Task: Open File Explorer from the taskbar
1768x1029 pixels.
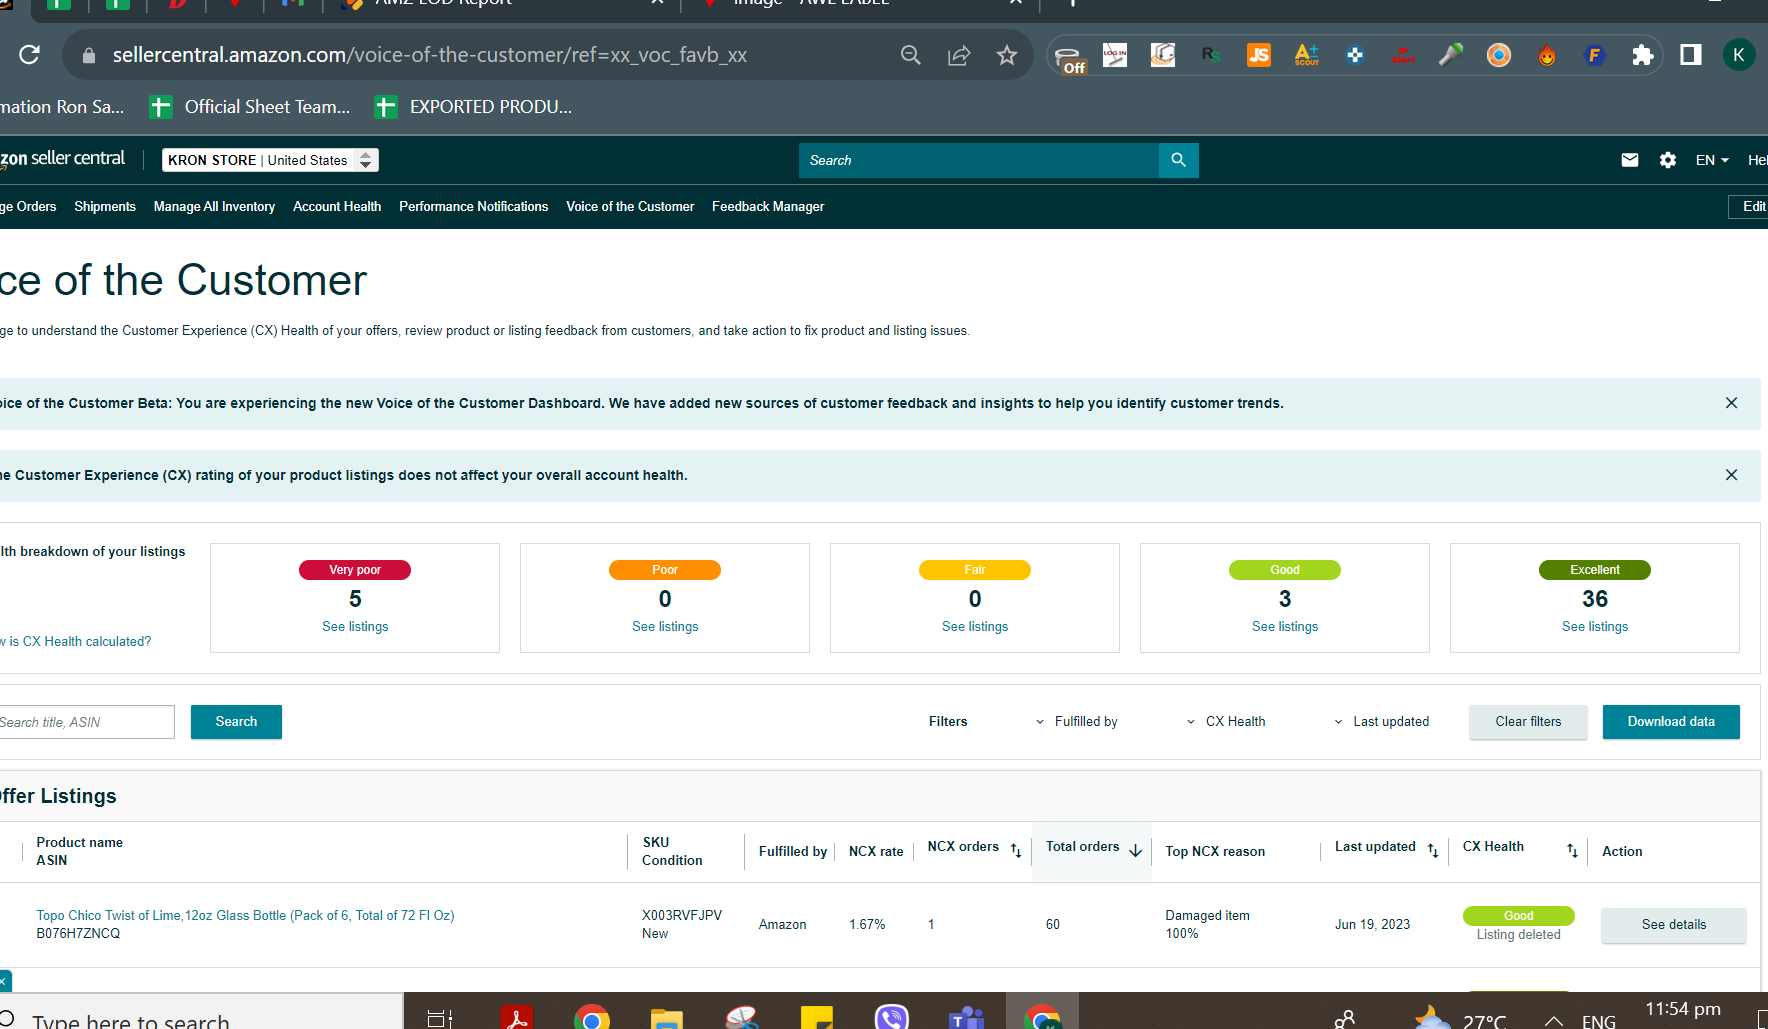Action: pyautogui.click(x=667, y=1017)
